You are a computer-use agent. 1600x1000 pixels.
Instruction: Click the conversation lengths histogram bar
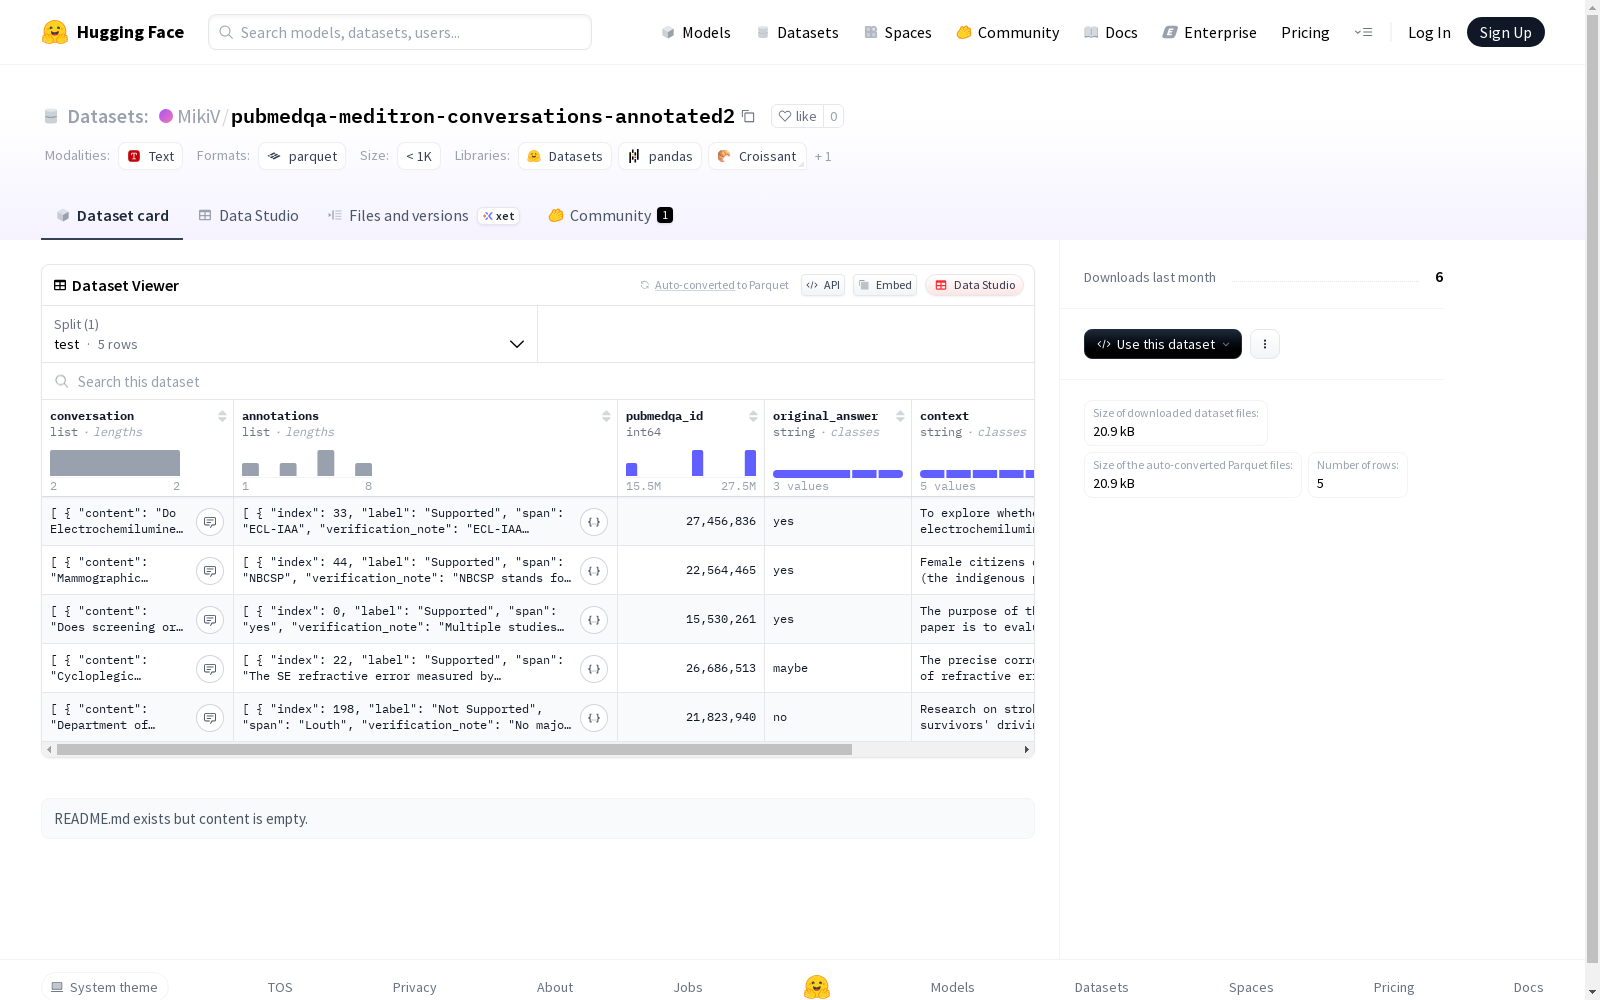pos(115,463)
